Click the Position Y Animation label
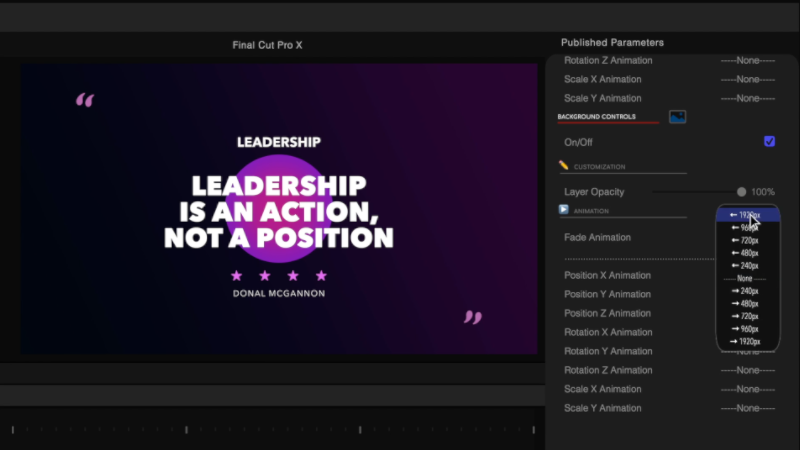The width and height of the screenshot is (800, 450). [x=607, y=294]
